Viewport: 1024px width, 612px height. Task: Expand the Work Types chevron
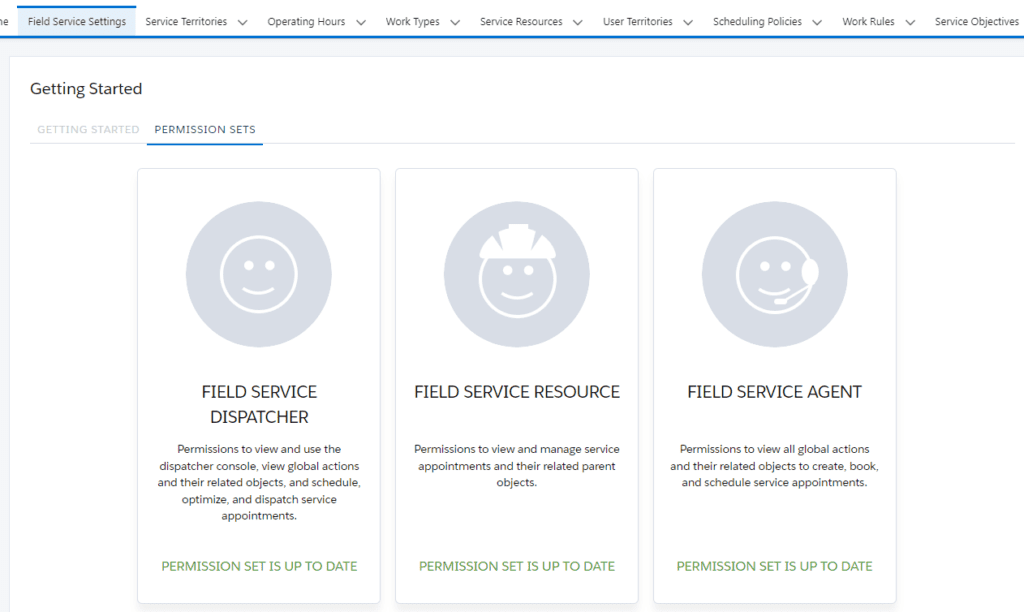[456, 21]
